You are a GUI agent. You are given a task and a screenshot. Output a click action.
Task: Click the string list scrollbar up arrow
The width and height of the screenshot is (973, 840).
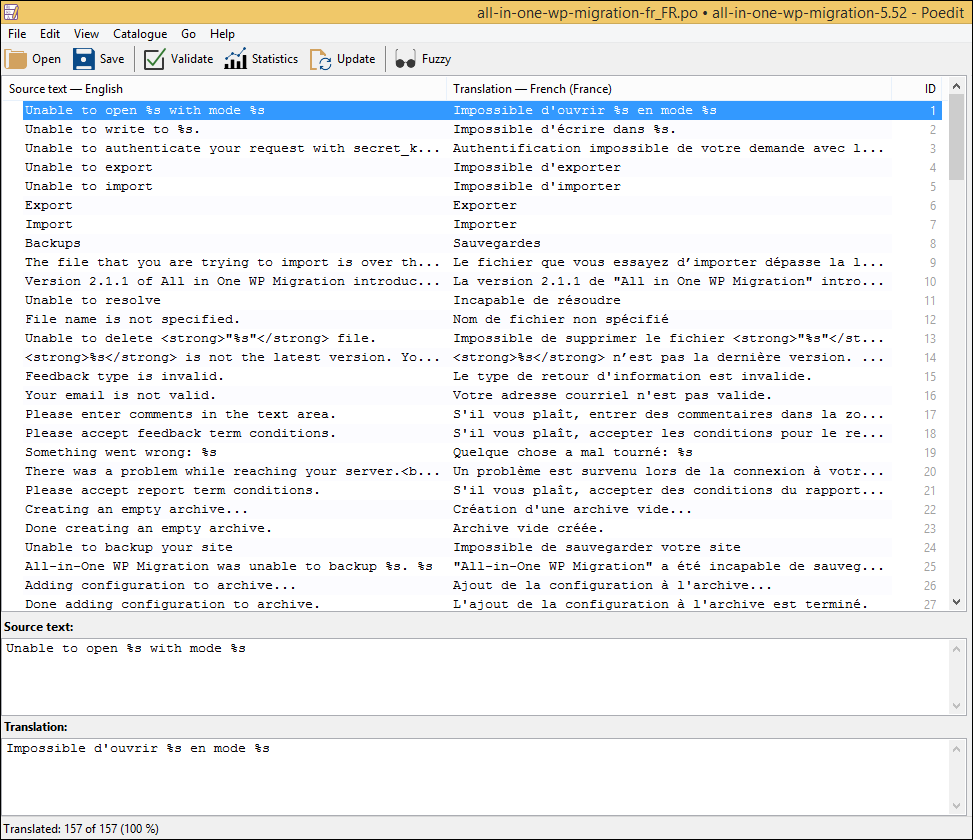[x=956, y=86]
